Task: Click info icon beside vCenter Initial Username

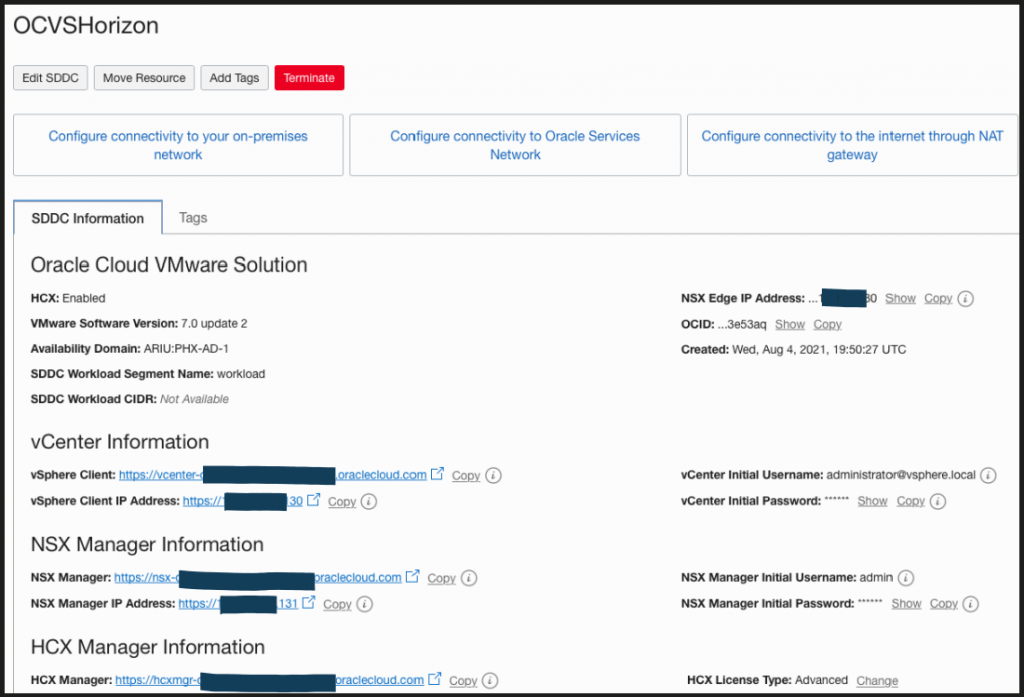Action: [x=988, y=475]
